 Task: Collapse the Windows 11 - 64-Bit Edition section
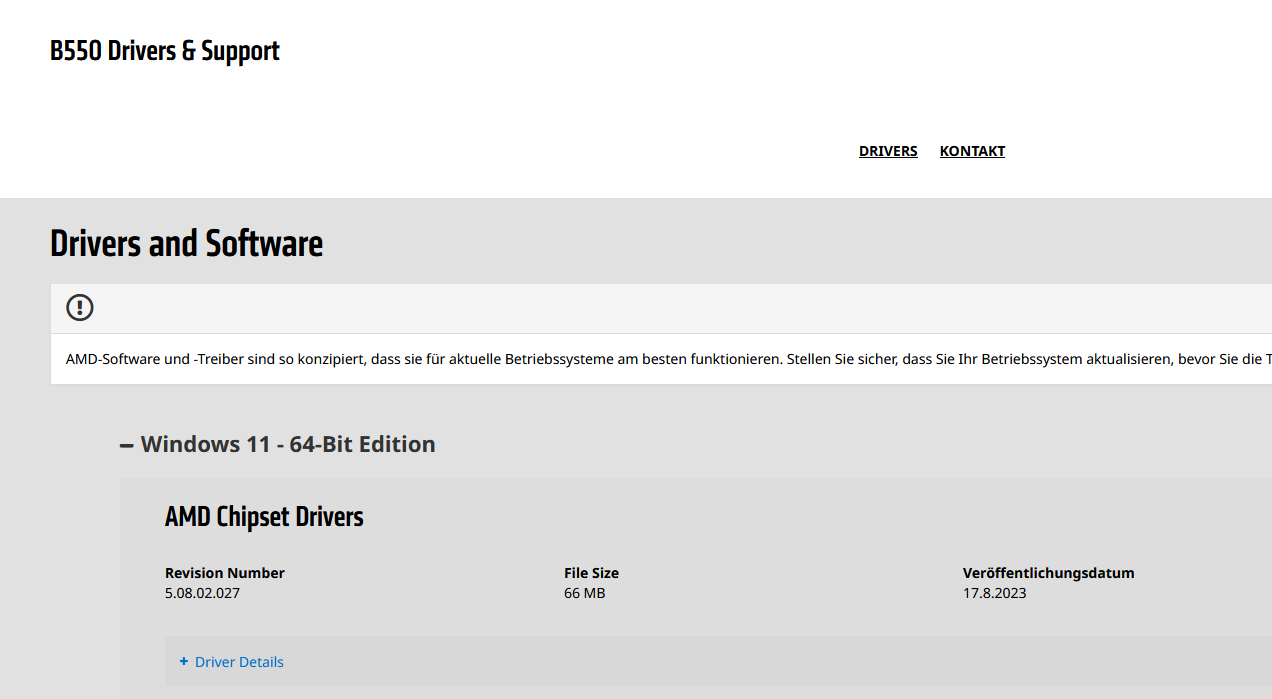click(x=278, y=444)
